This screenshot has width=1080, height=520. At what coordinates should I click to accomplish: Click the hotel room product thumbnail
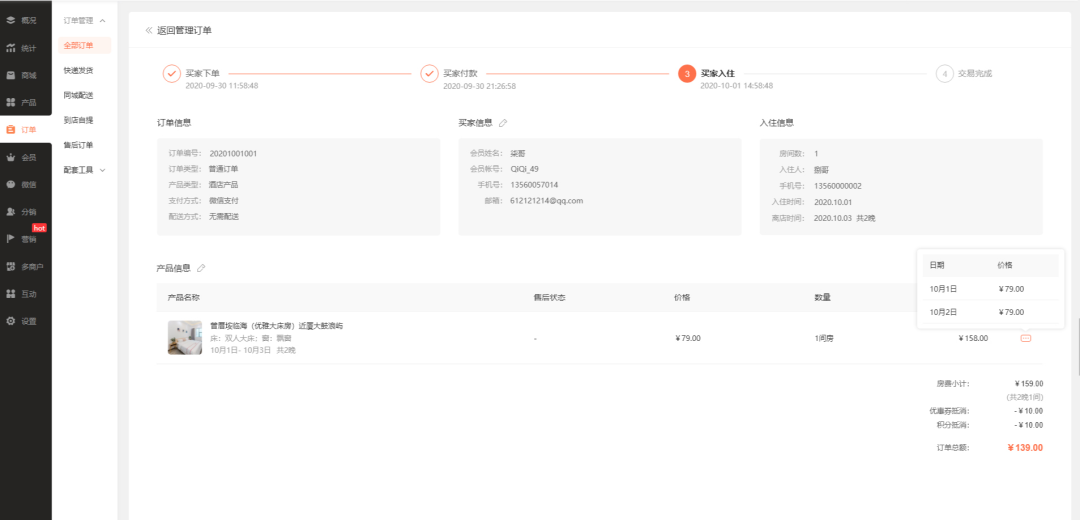(184, 337)
